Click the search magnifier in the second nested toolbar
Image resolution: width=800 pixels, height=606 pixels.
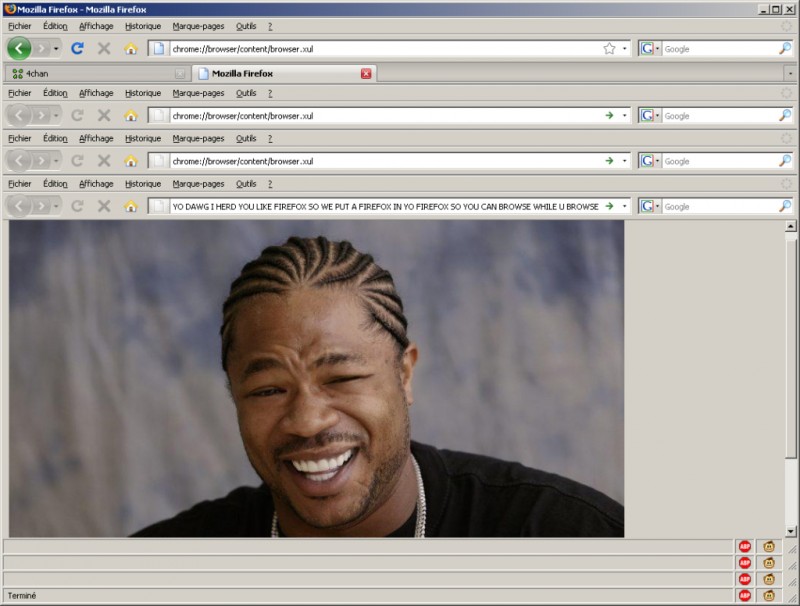click(785, 161)
